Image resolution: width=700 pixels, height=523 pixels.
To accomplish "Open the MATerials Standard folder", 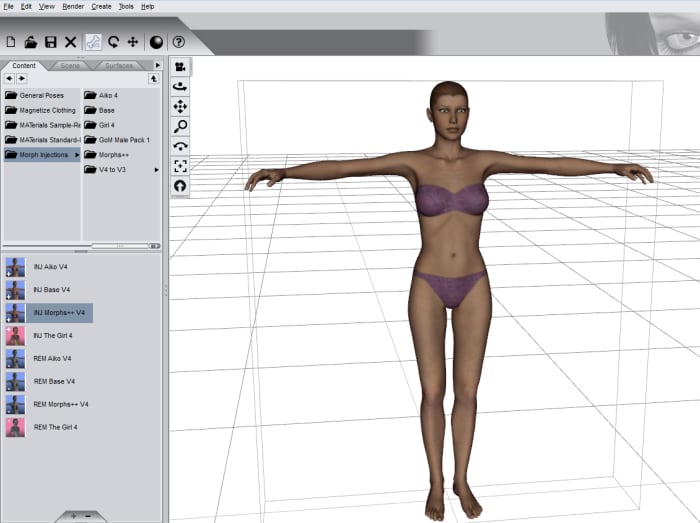I will pyautogui.click(x=42, y=140).
